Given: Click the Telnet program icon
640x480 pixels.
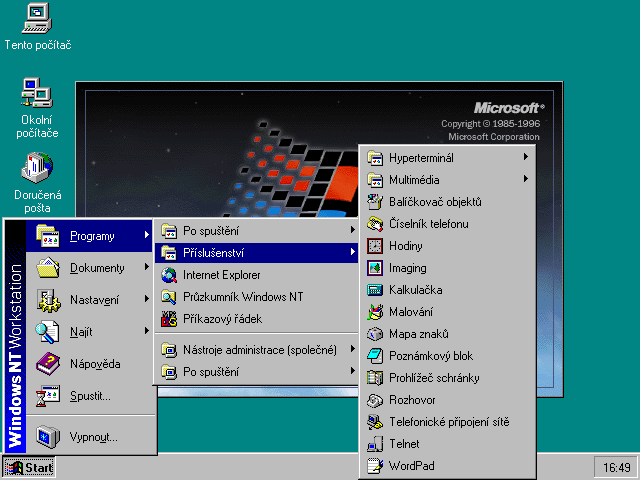Looking at the screenshot, I should pyautogui.click(x=376, y=444).
